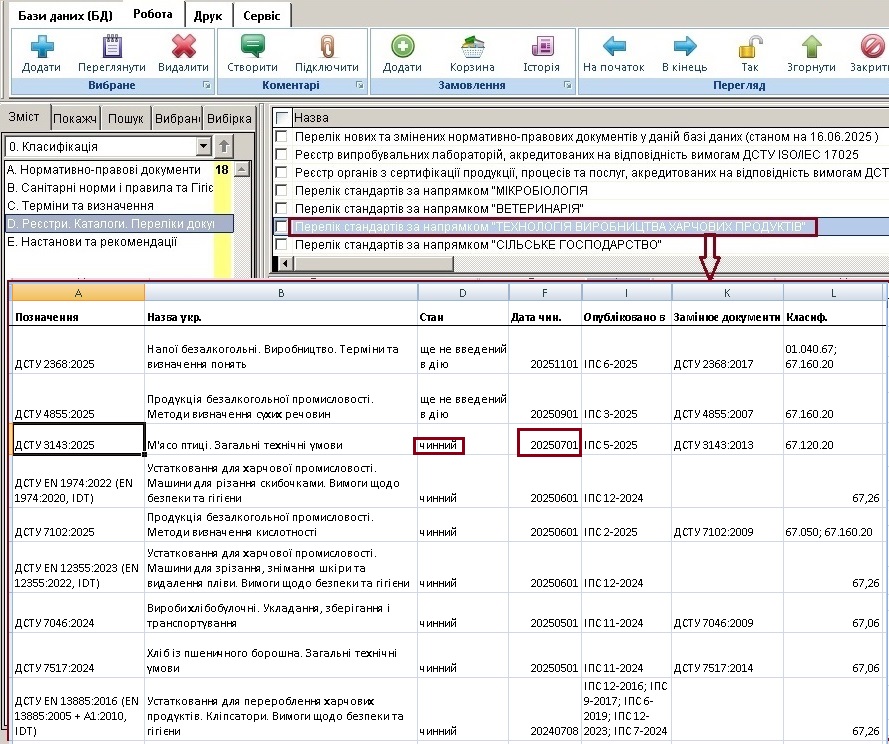Jump to start with На початок arrow
This screenshot has height=744, width=889.
point(613,47)
